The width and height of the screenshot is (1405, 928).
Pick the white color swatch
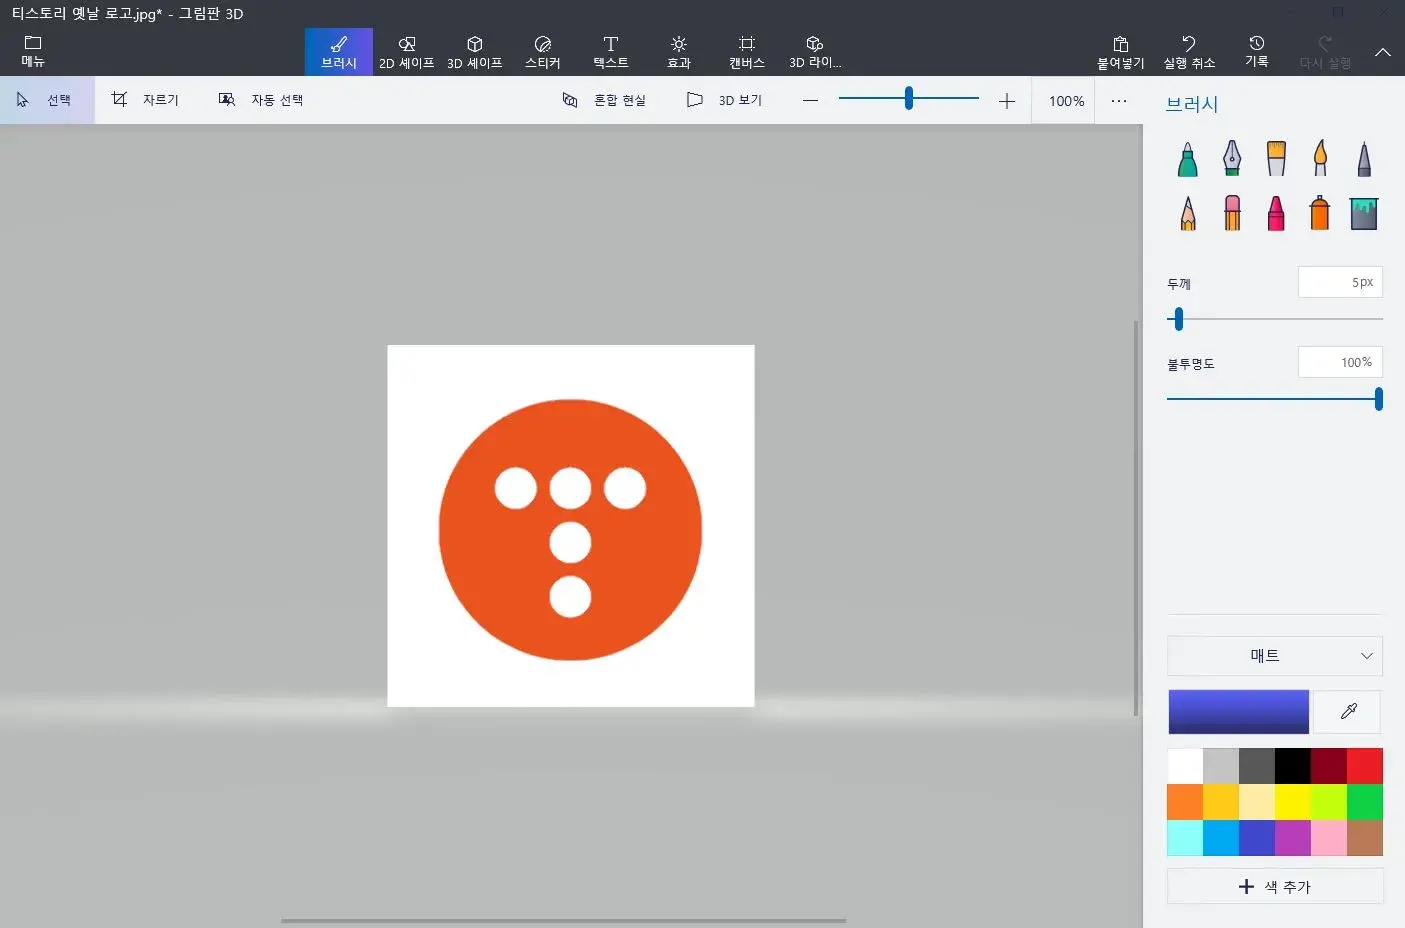[x=1185, y=766]
